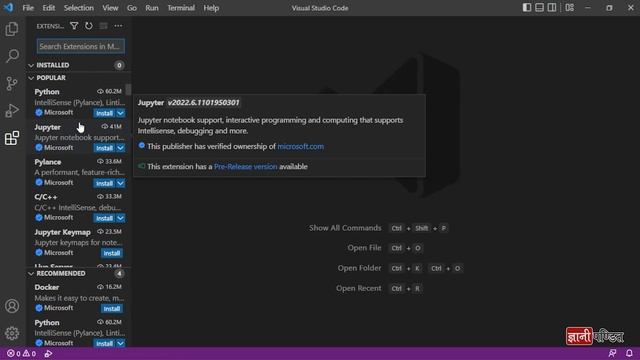640x360 pixels.
Task: Open the File menu
Action: [x=28, y=8]
